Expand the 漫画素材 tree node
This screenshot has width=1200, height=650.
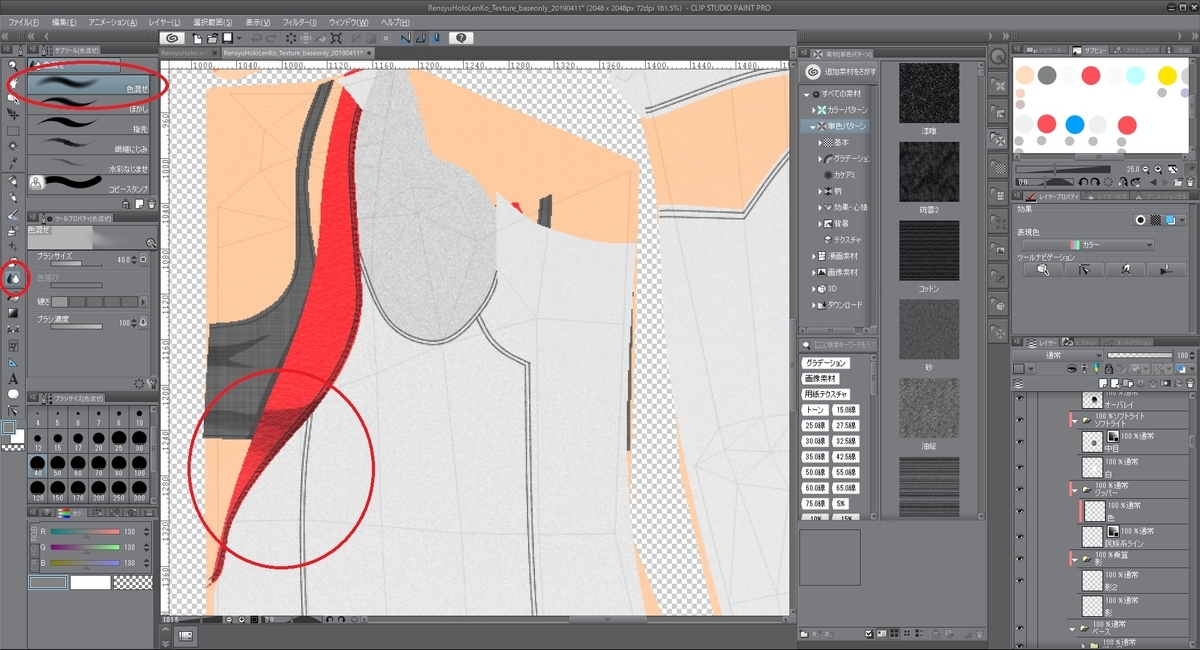click(814, 256)
